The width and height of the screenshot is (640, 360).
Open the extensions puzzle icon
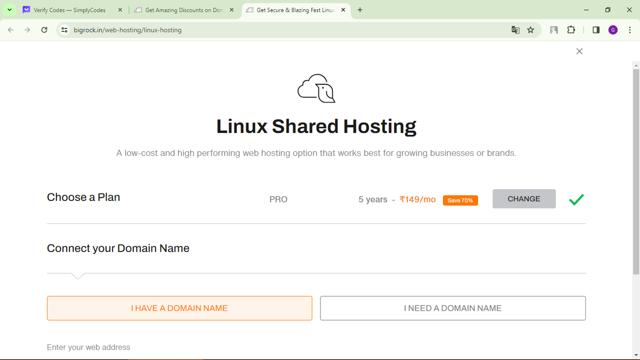pos(571,30)
